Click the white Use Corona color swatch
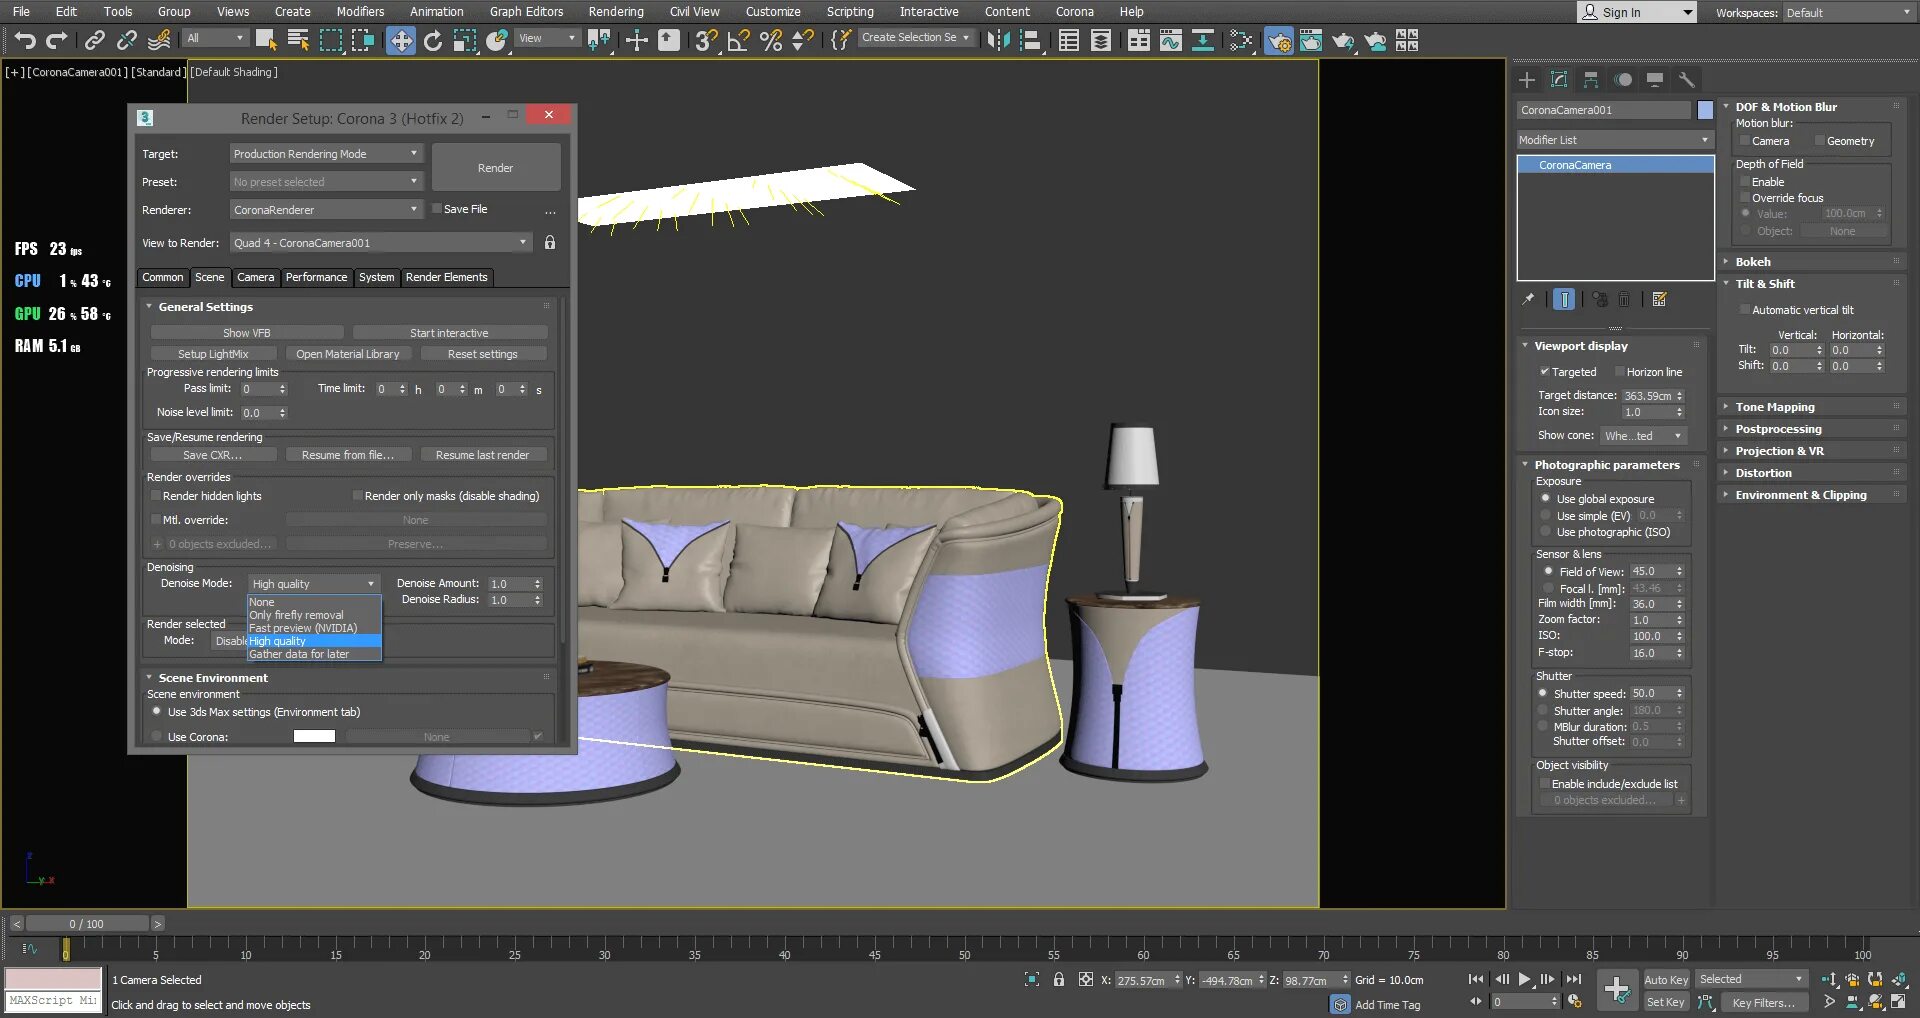This screenshot has height=1018, width=1920. pos(313,736)
